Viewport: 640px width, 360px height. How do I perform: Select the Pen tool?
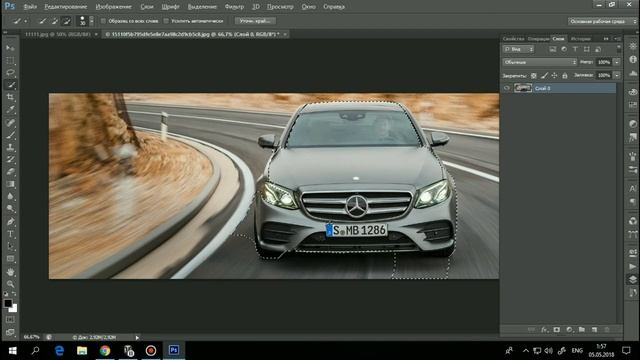10,222
